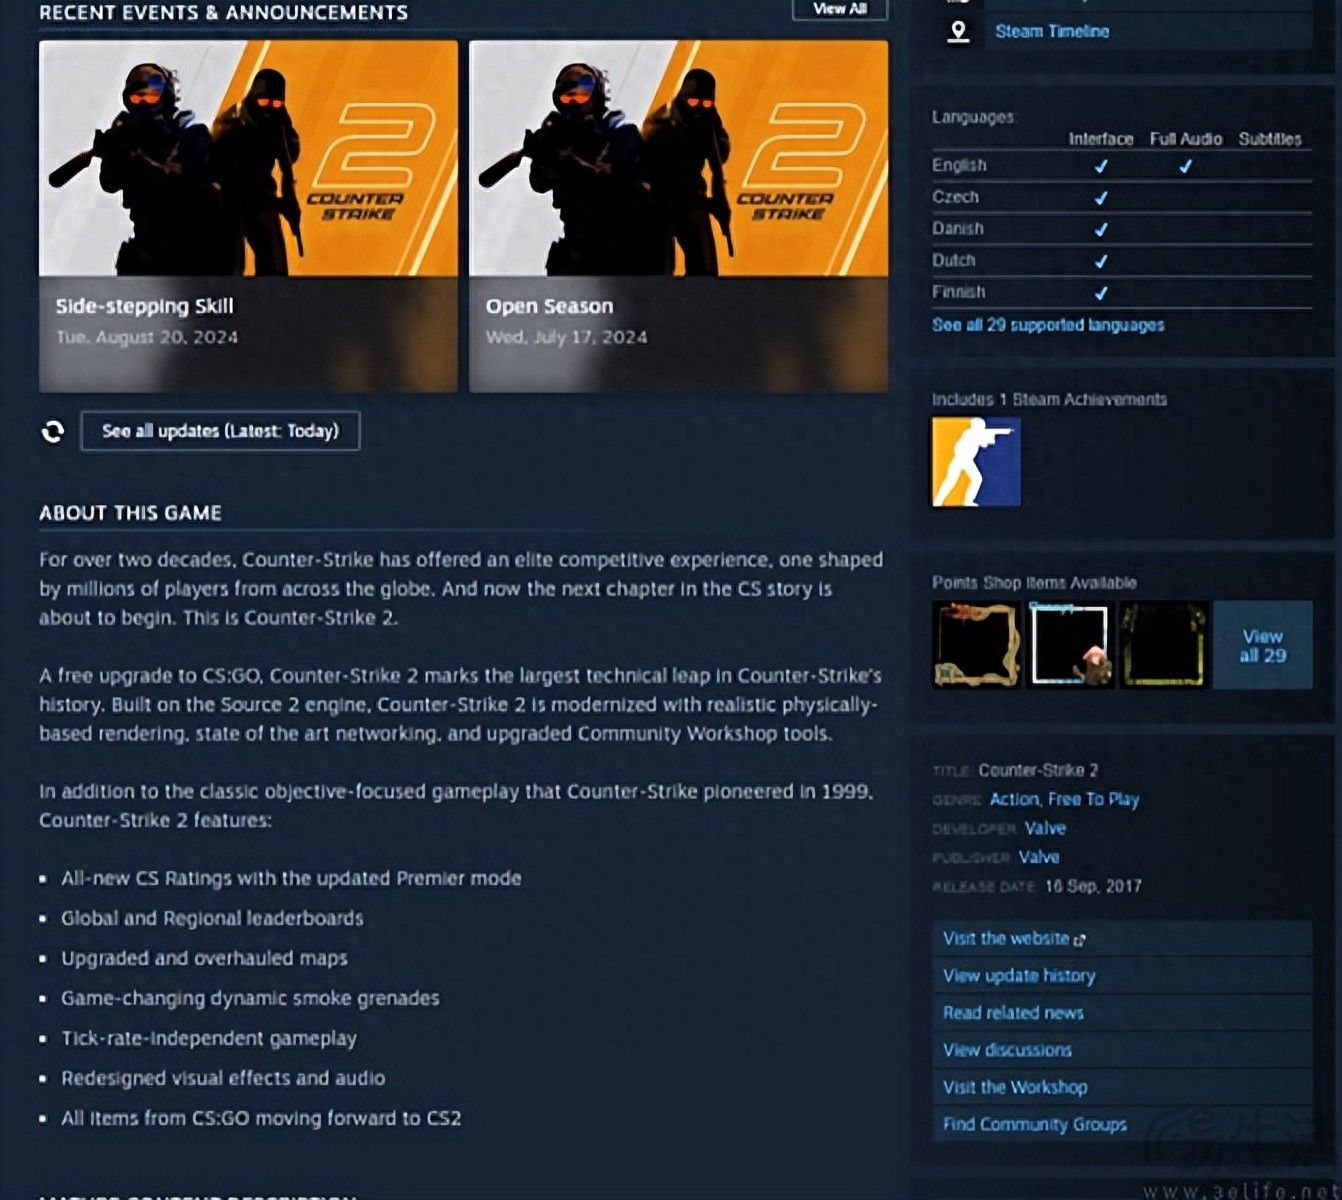Select the Action genre link
Screen dimensions: 1342x1200
click(x=1015, y=799)
